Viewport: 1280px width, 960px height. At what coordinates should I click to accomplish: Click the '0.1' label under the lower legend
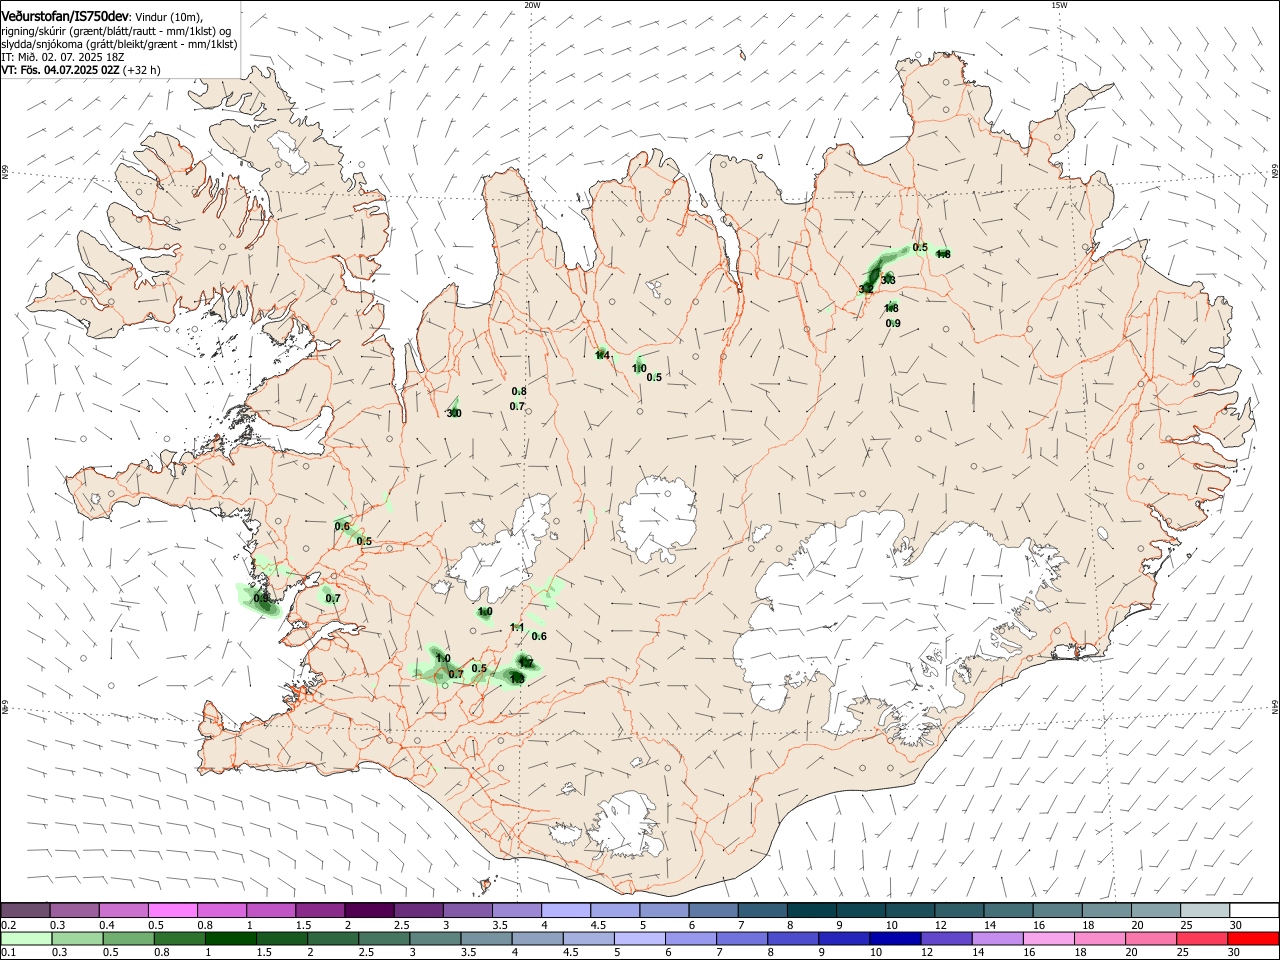point(9,953)
